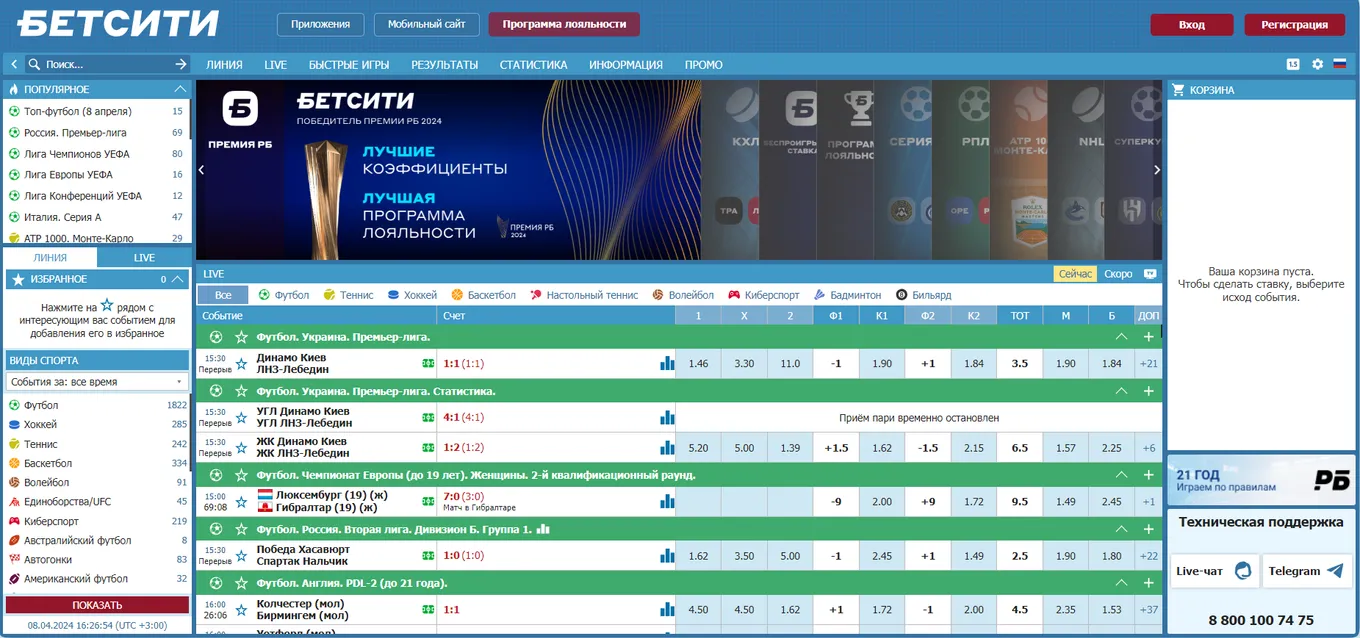Screen dimensions: 1360x638
Task: Collapse the Чемпионат Европы (до 19 лет) group
Action: coord(1121,474)
